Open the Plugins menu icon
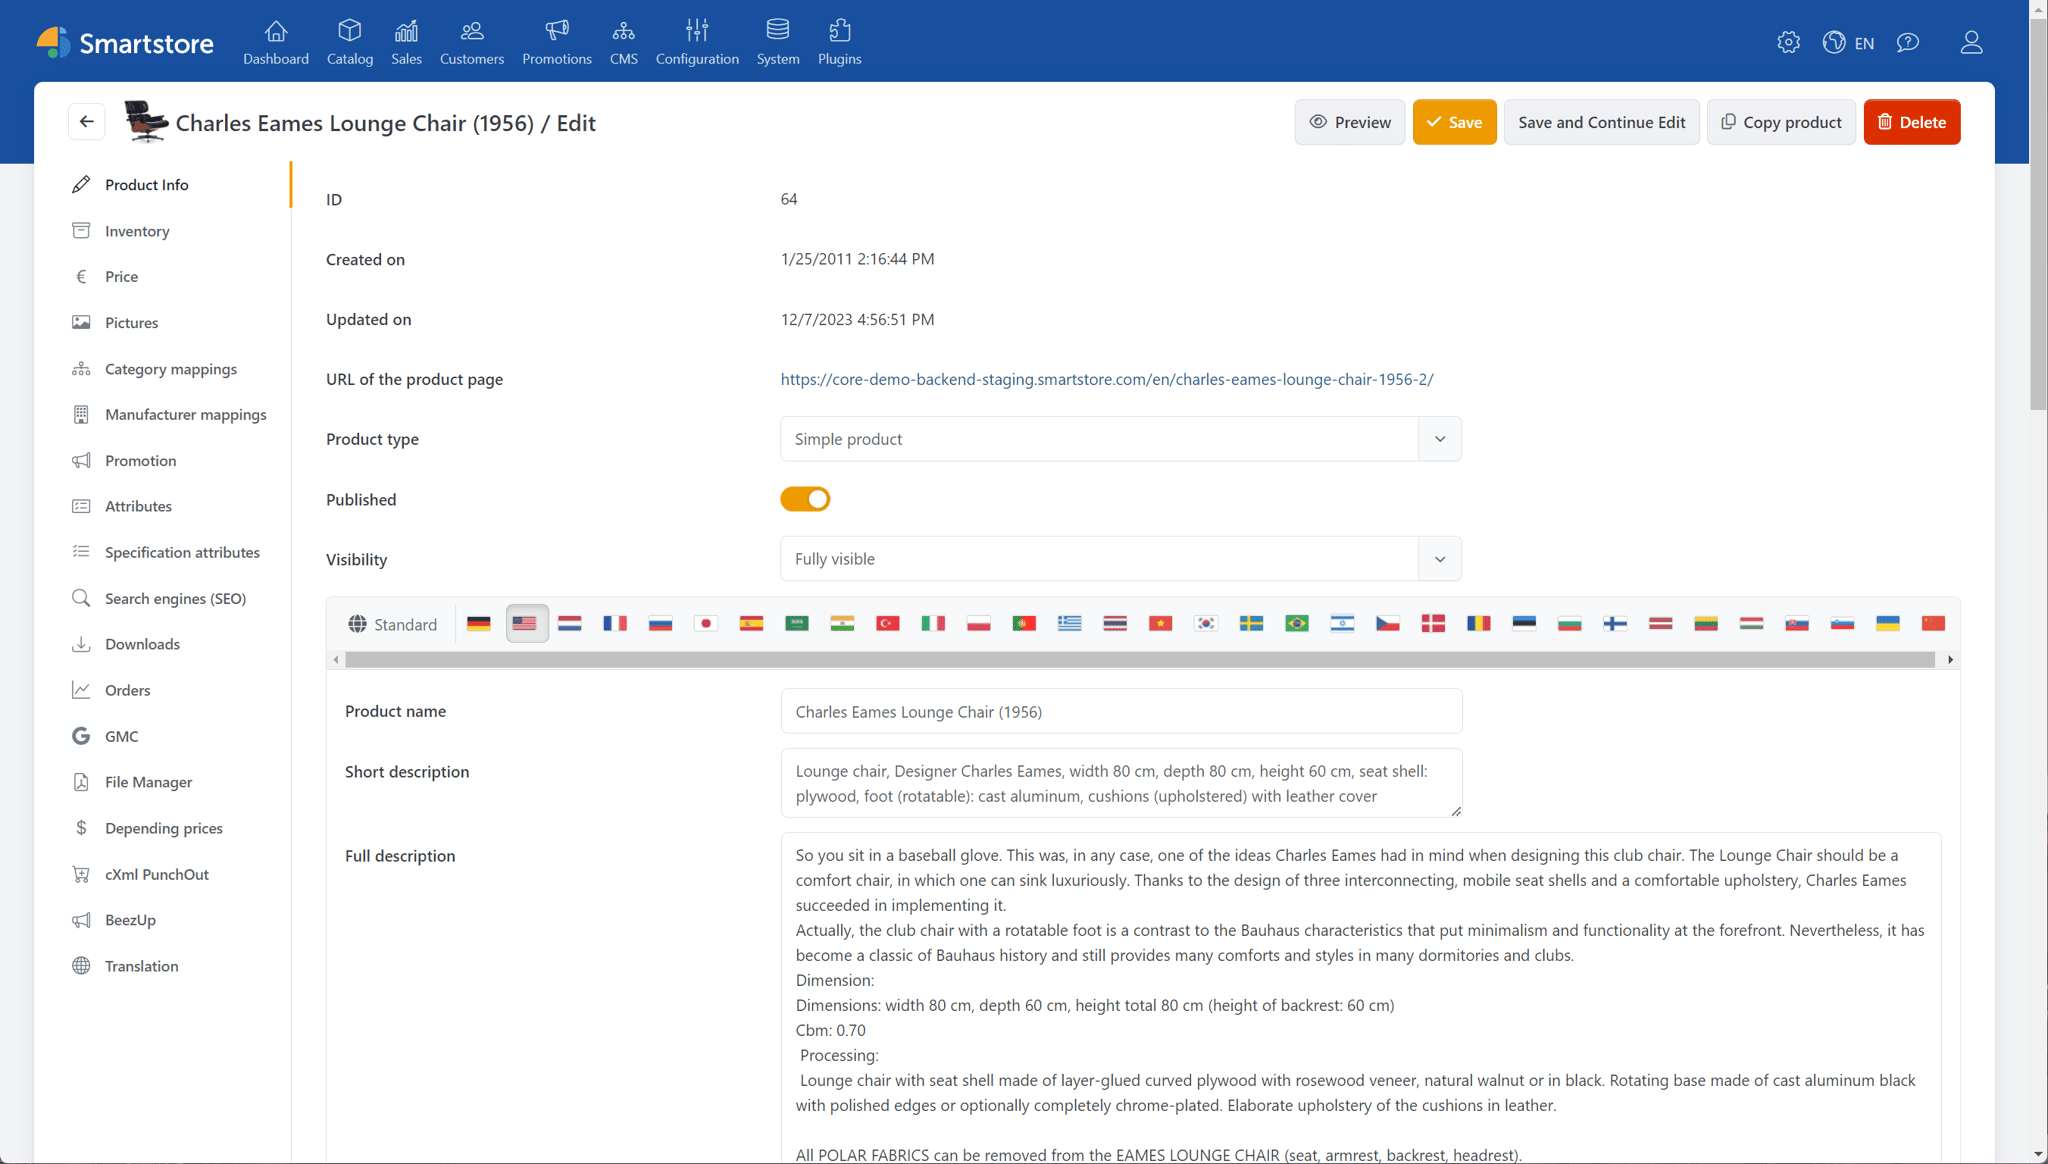The image size is (2048, 1164). click(839, 42)
